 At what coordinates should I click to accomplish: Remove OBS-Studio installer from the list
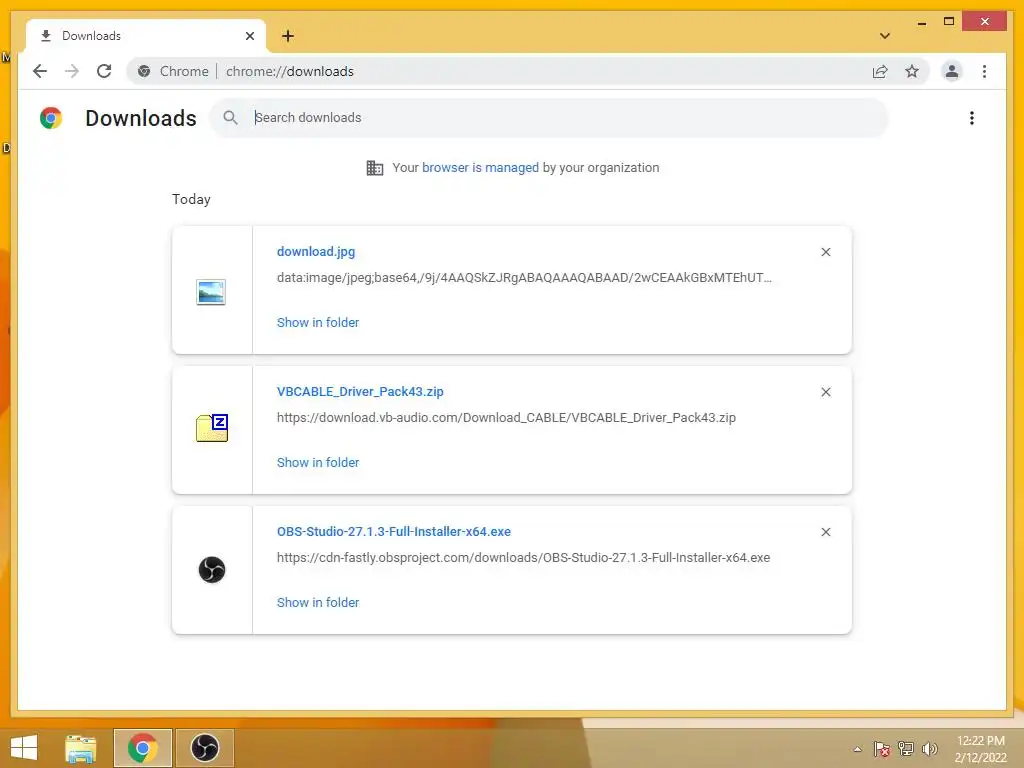825,532
